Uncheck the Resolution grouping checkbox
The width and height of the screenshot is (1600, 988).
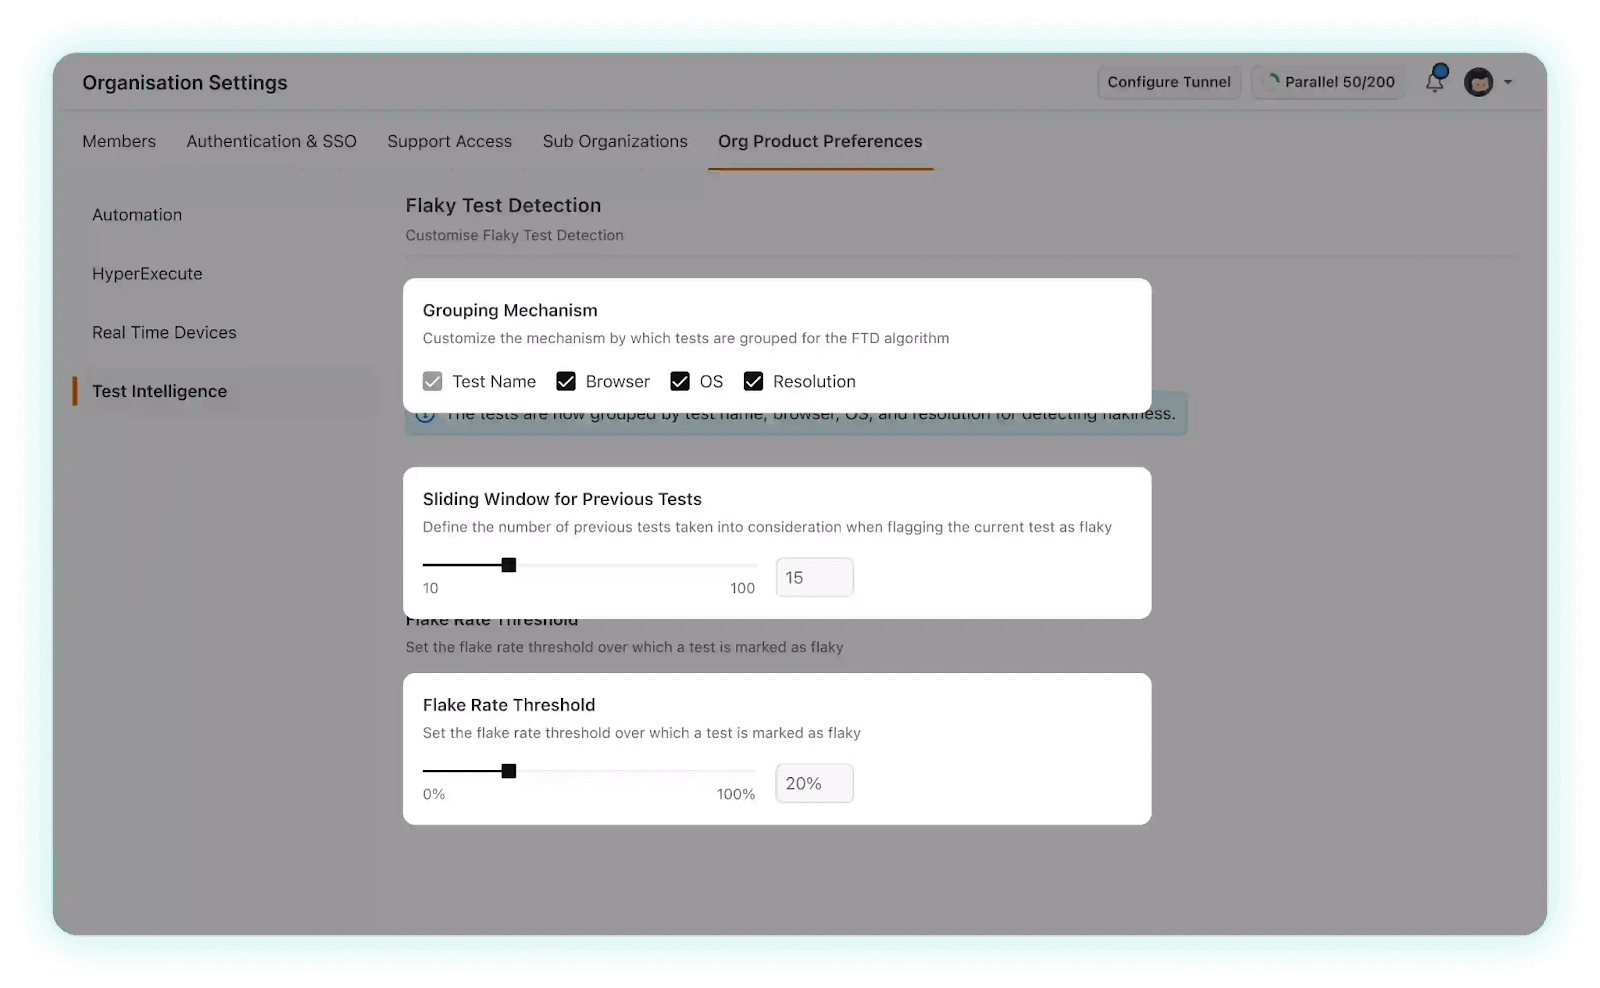click(x=754, y=381)
